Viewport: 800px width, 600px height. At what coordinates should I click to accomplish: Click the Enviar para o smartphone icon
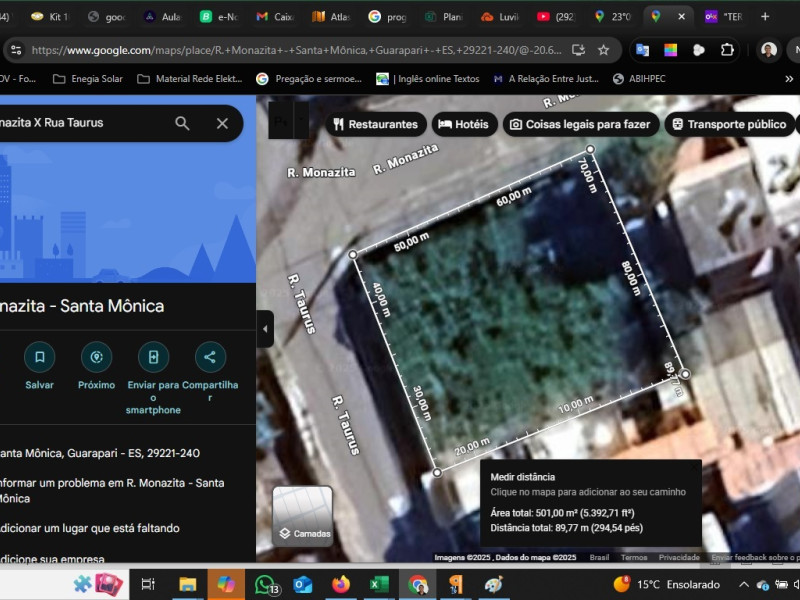(153, 357)
